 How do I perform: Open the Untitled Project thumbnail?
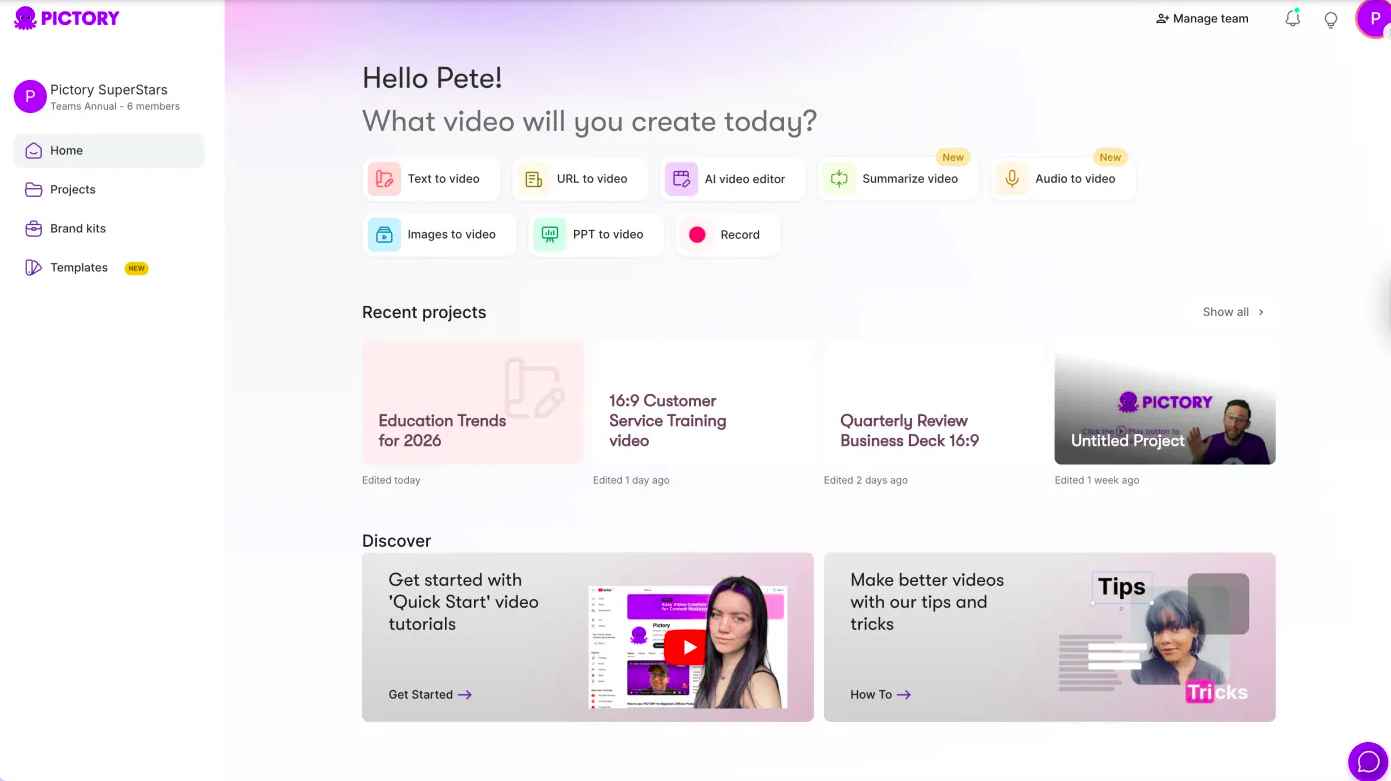pyautogui.click(x=1165, y=404)
